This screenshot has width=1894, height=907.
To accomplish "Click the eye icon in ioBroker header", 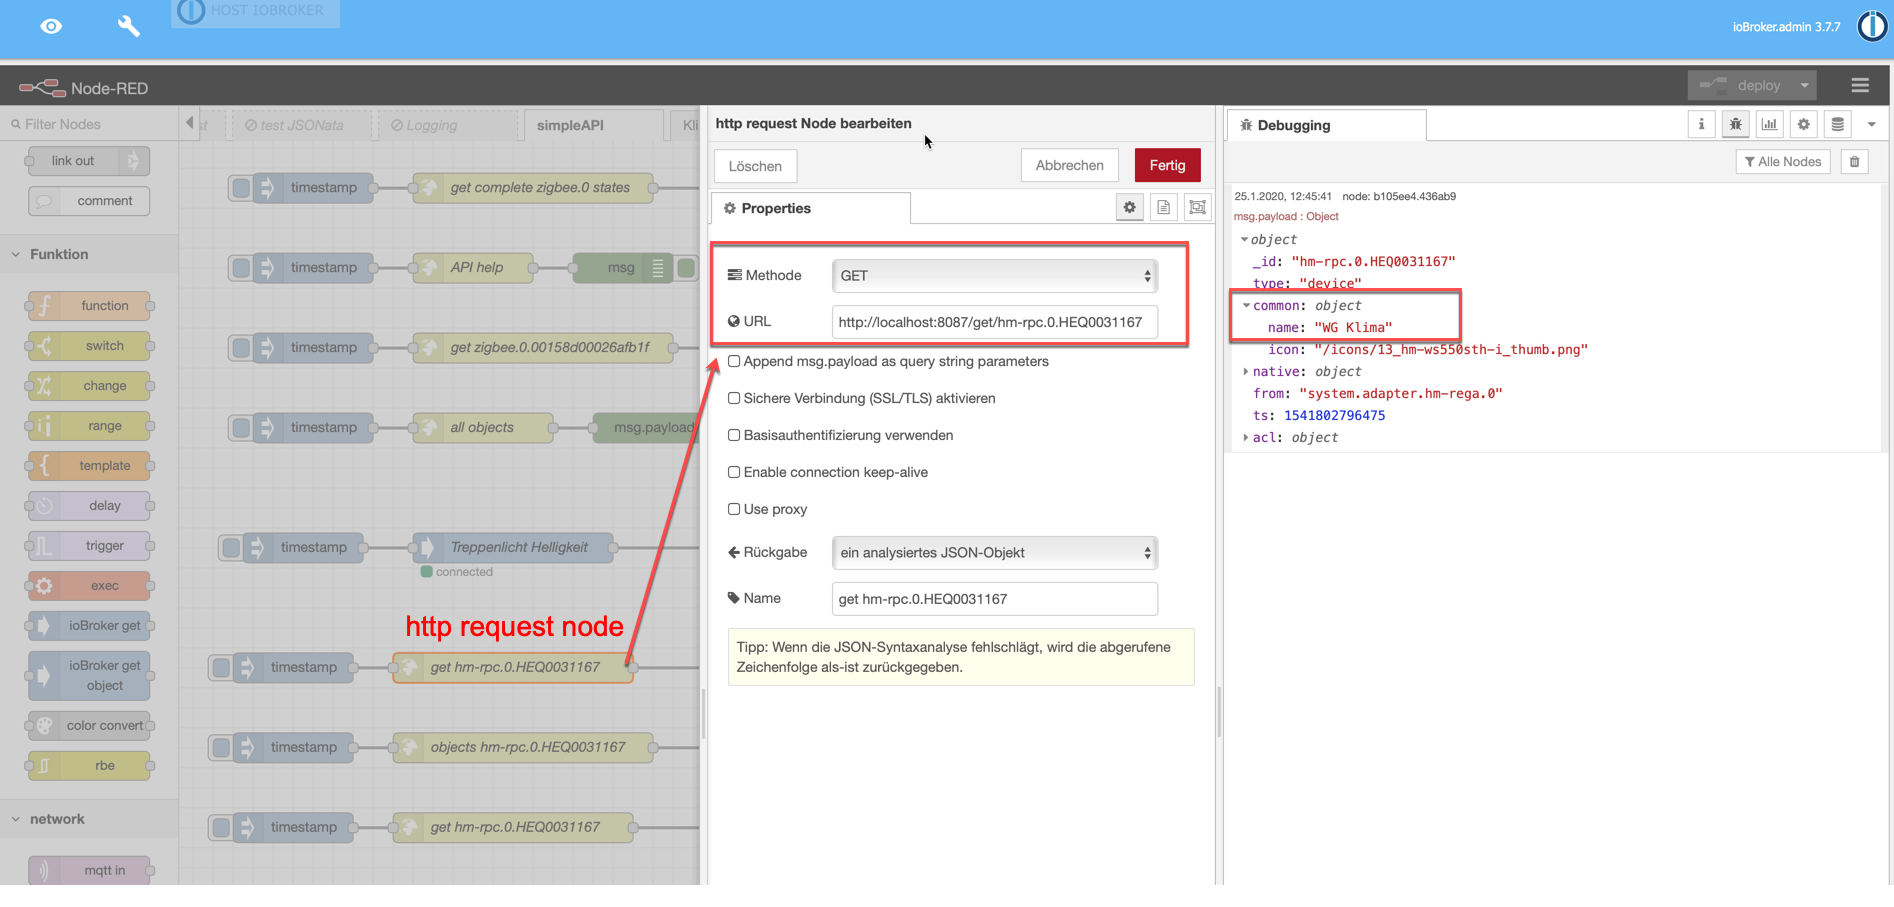I will 51,26.
